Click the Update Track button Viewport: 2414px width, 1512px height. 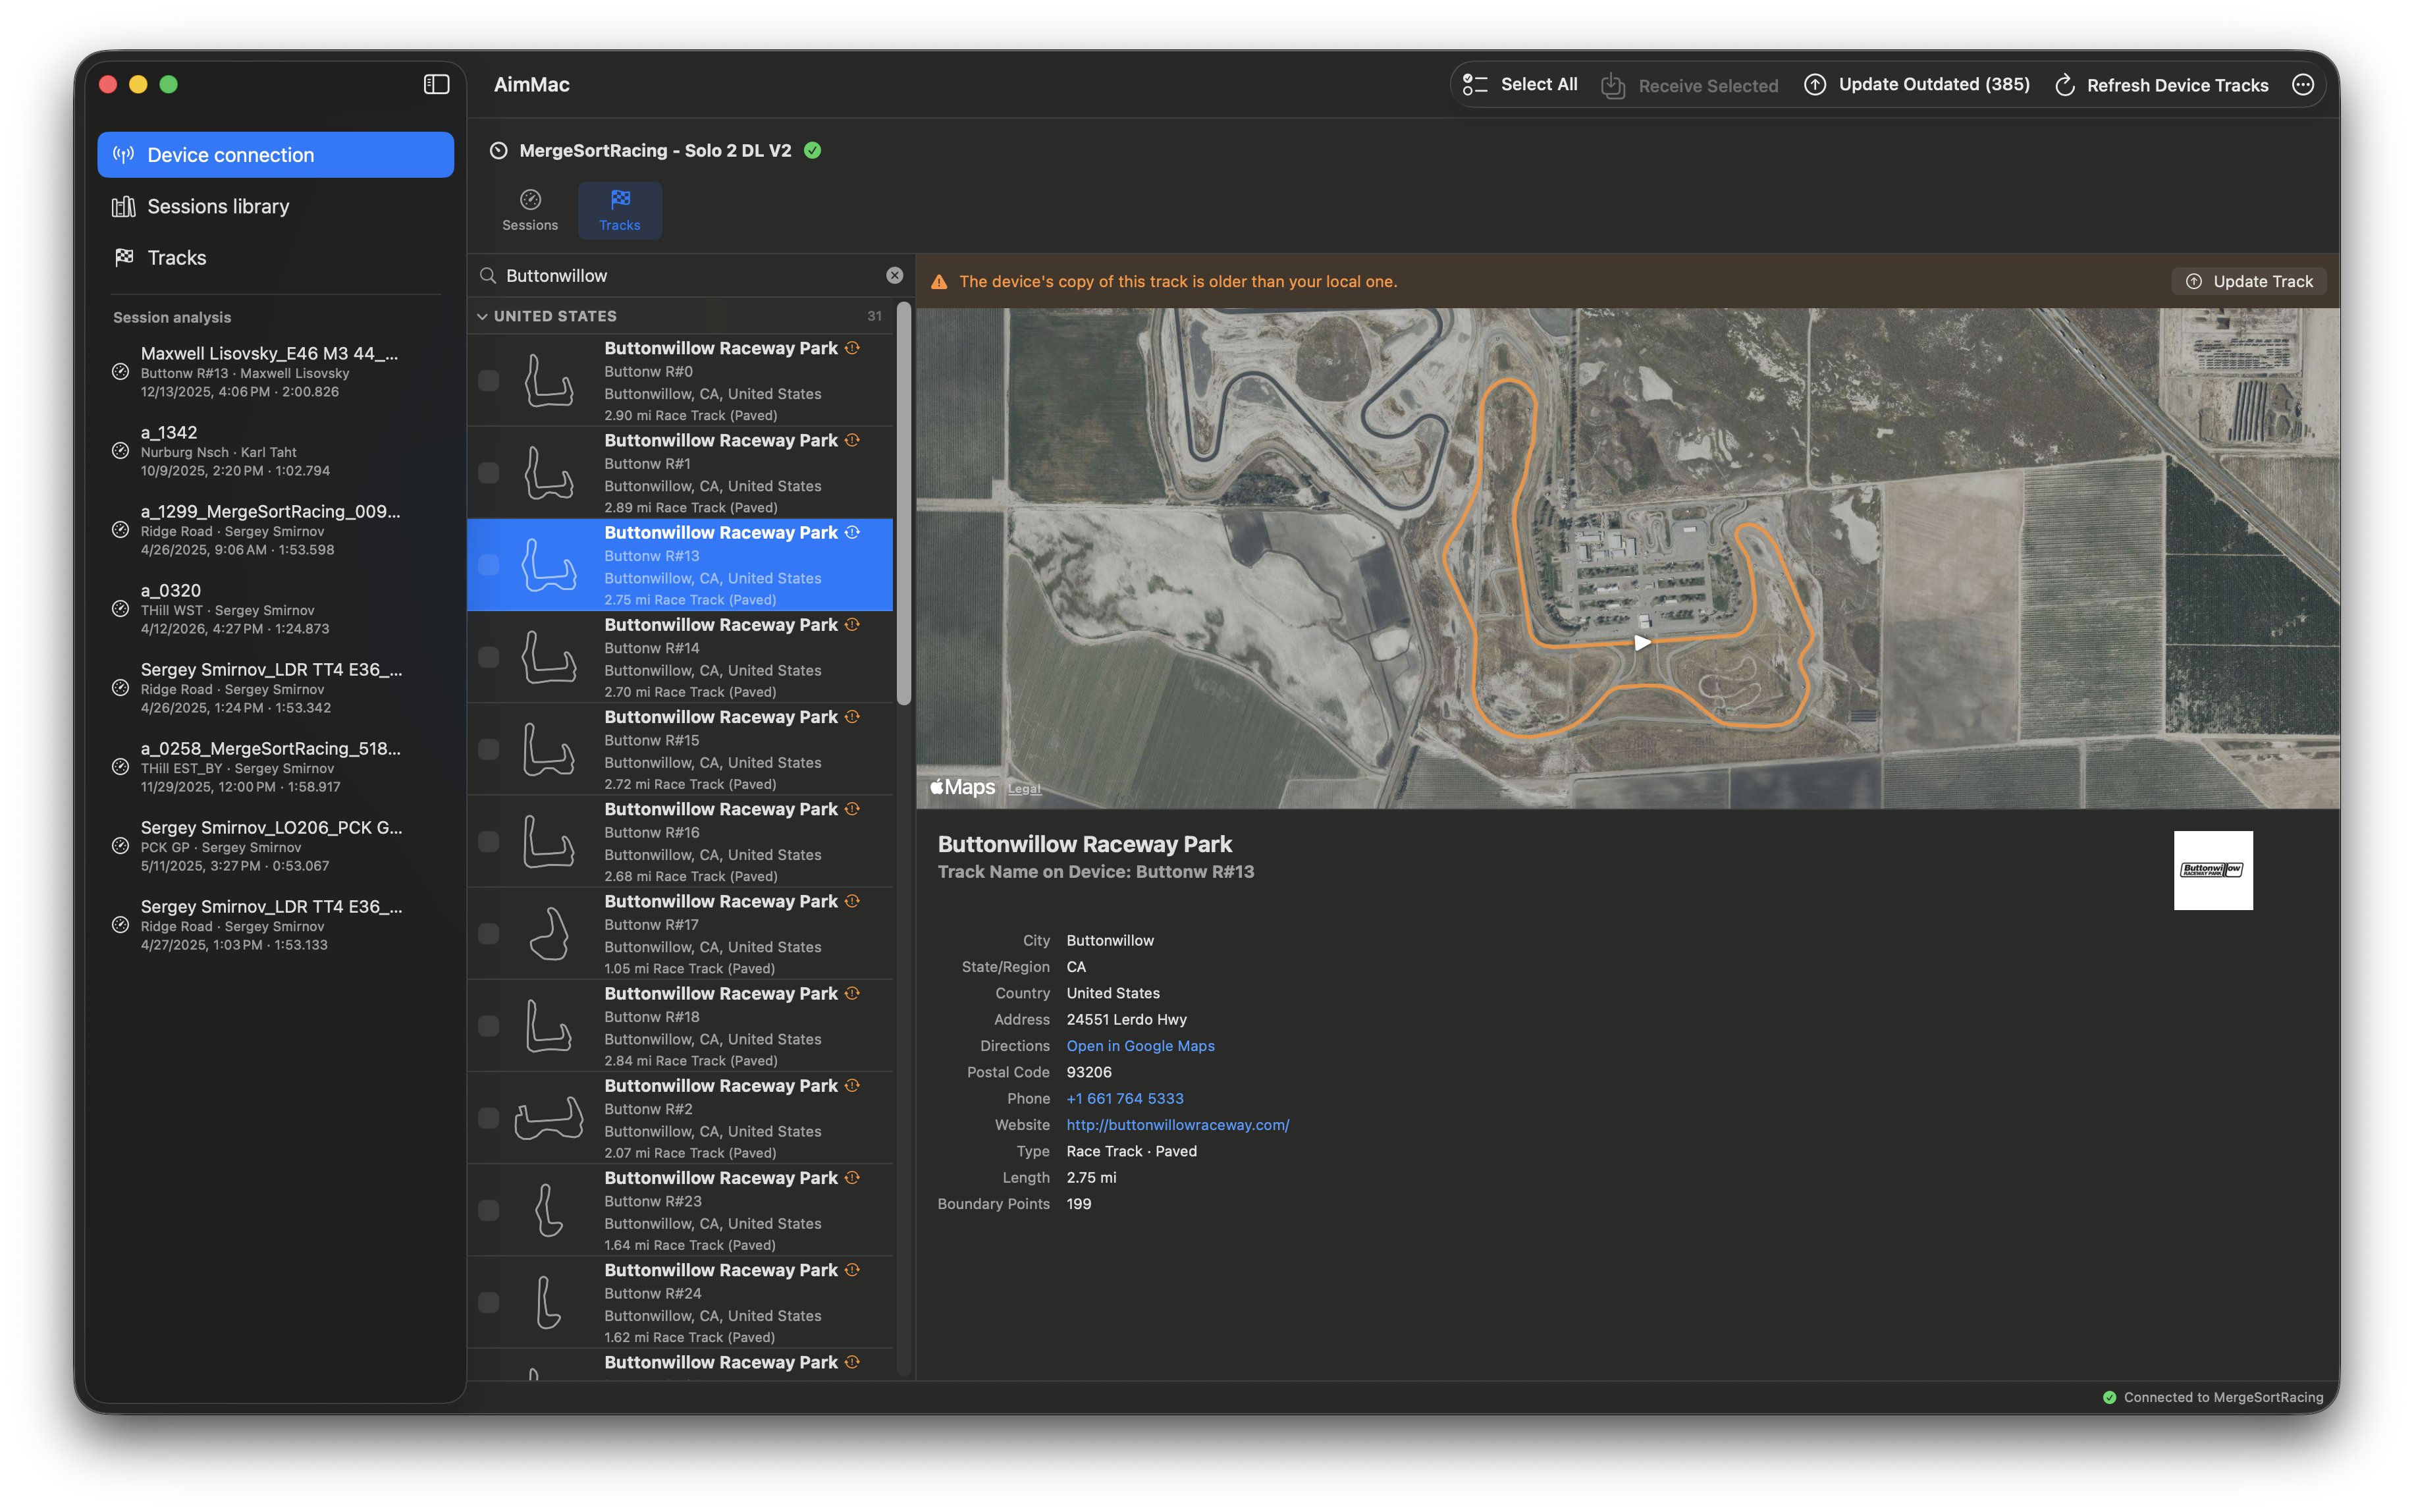click(x=2248, y=281)
